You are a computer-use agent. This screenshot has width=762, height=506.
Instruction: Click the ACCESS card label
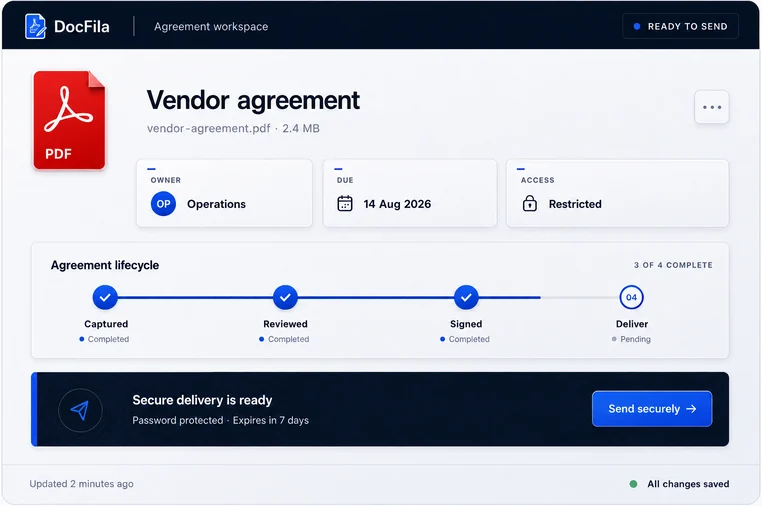pyautogui.click(x=537, y=180)
